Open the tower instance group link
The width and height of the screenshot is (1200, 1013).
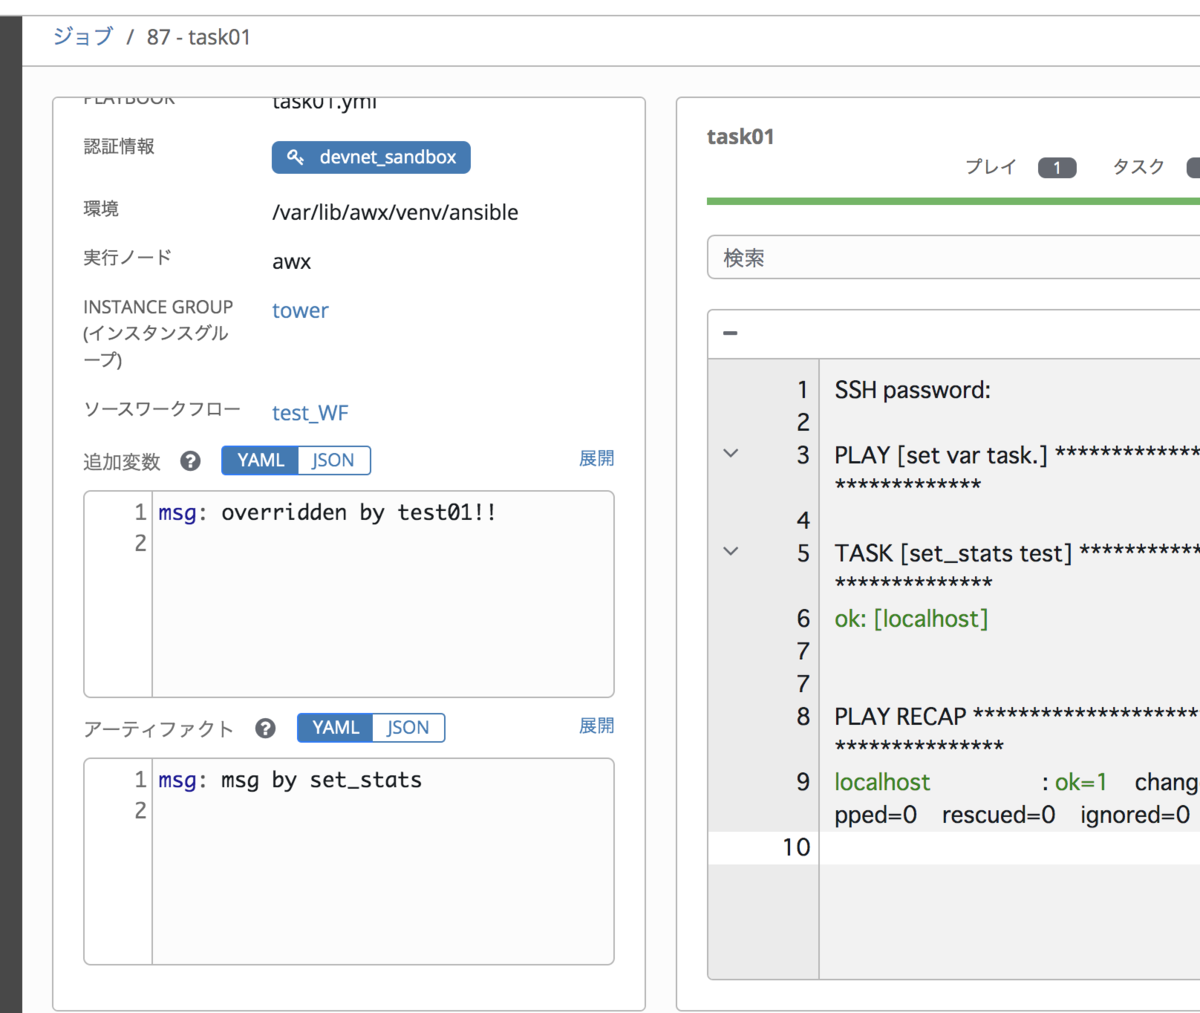pos(300,310)
